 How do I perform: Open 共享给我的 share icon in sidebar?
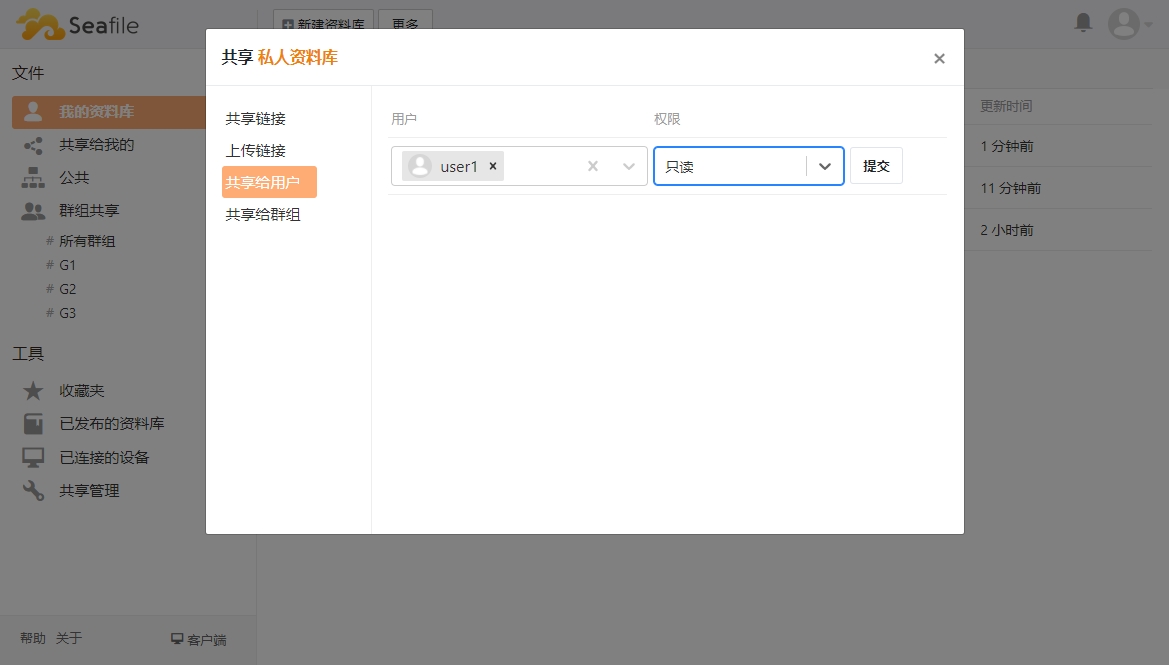point(34,146)
